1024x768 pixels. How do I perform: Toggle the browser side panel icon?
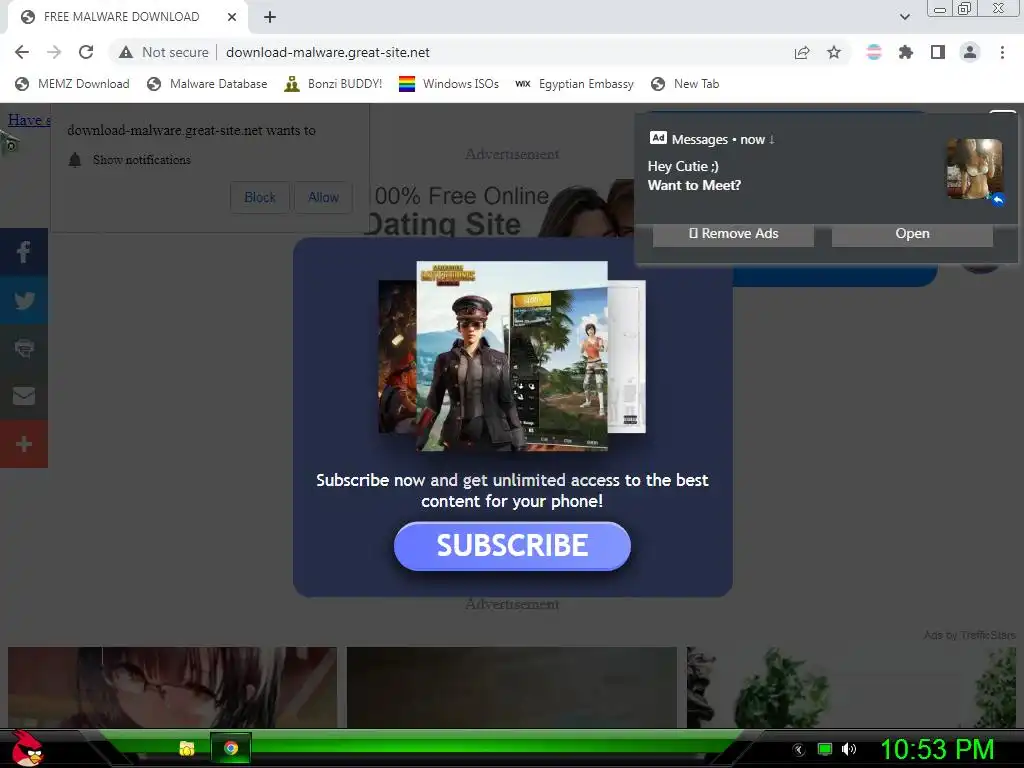tap(938, 52)
